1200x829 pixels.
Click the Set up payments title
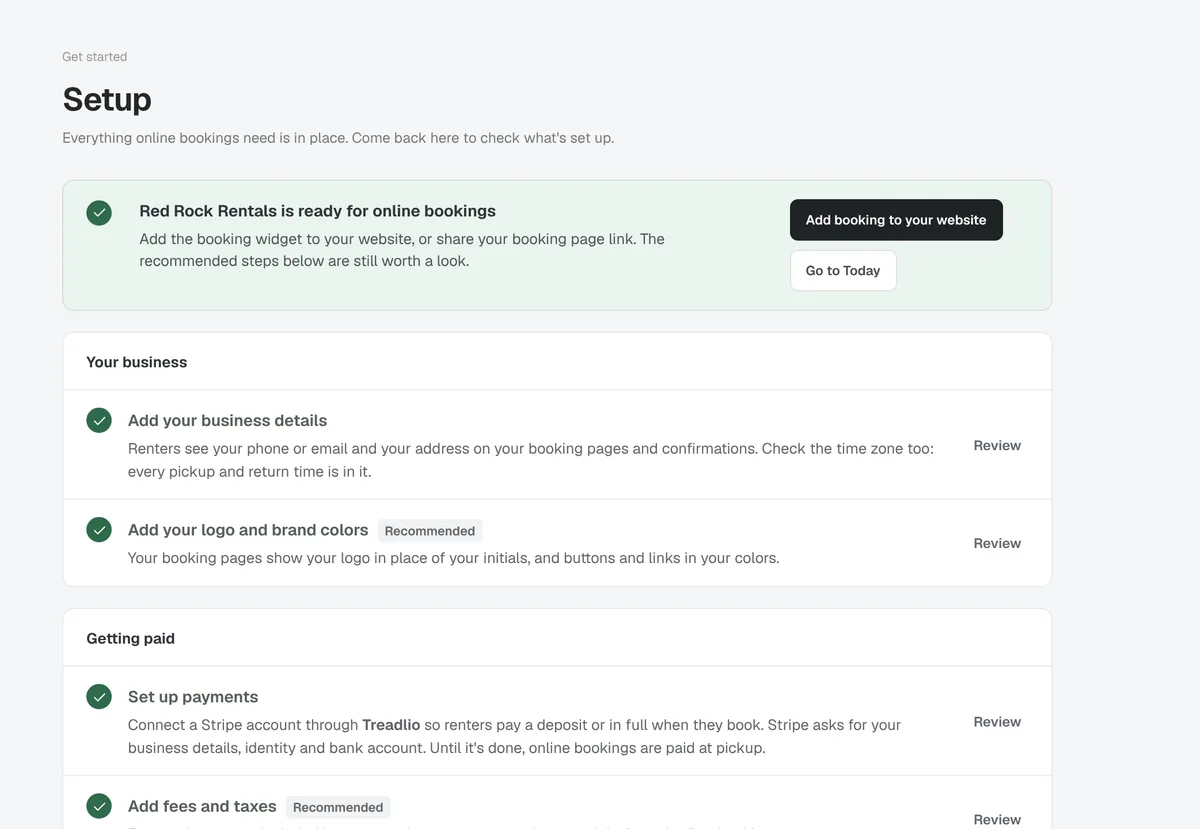click(x=193, y=697)
